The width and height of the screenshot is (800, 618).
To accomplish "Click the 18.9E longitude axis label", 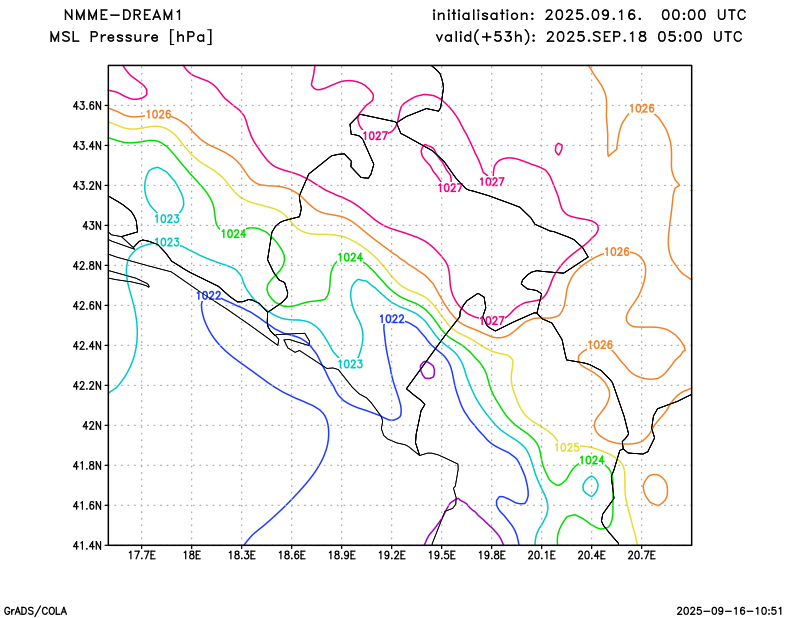I will tap(341, 555).
